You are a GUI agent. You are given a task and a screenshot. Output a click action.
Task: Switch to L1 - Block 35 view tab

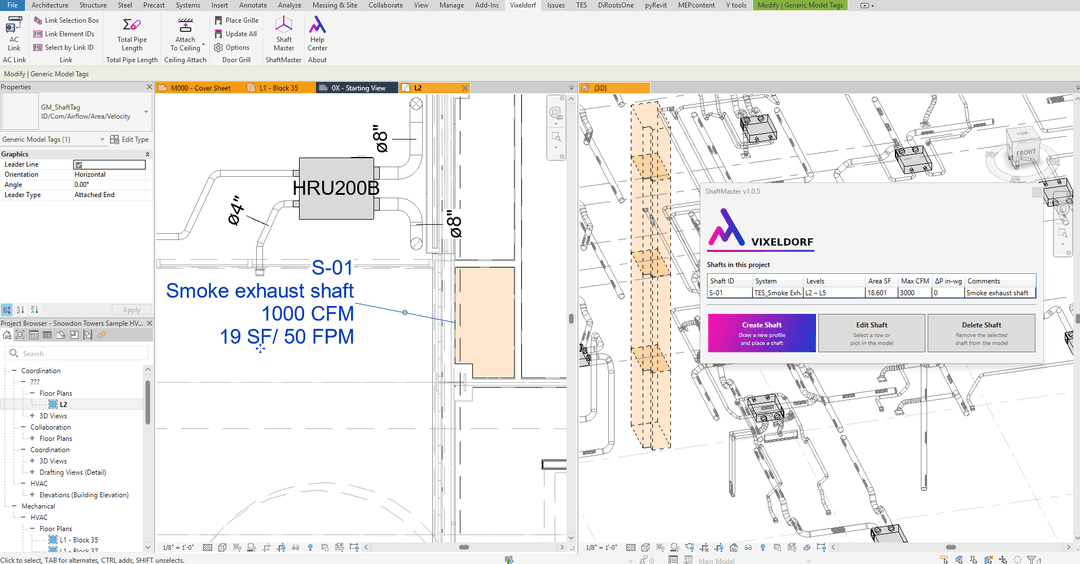tap(279, 88)
